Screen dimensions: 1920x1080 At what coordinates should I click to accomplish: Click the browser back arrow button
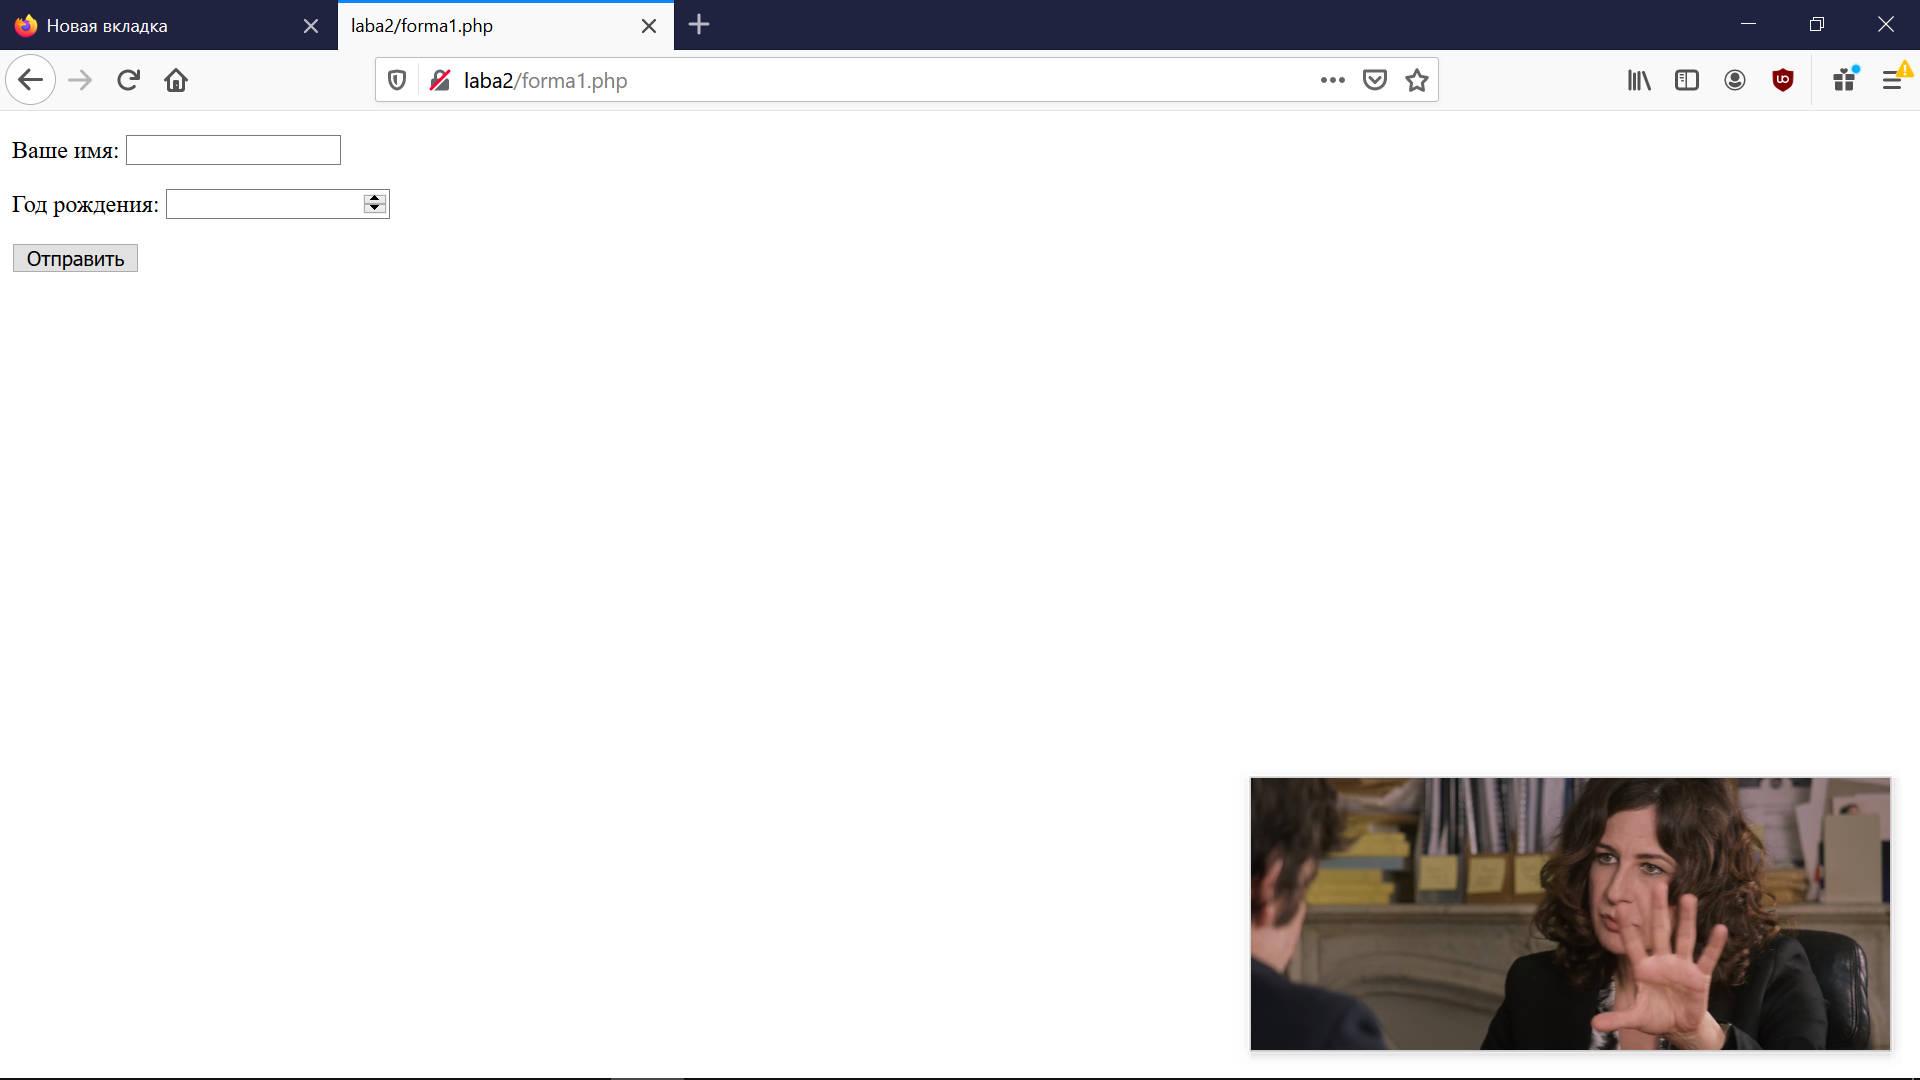(30, 80)
